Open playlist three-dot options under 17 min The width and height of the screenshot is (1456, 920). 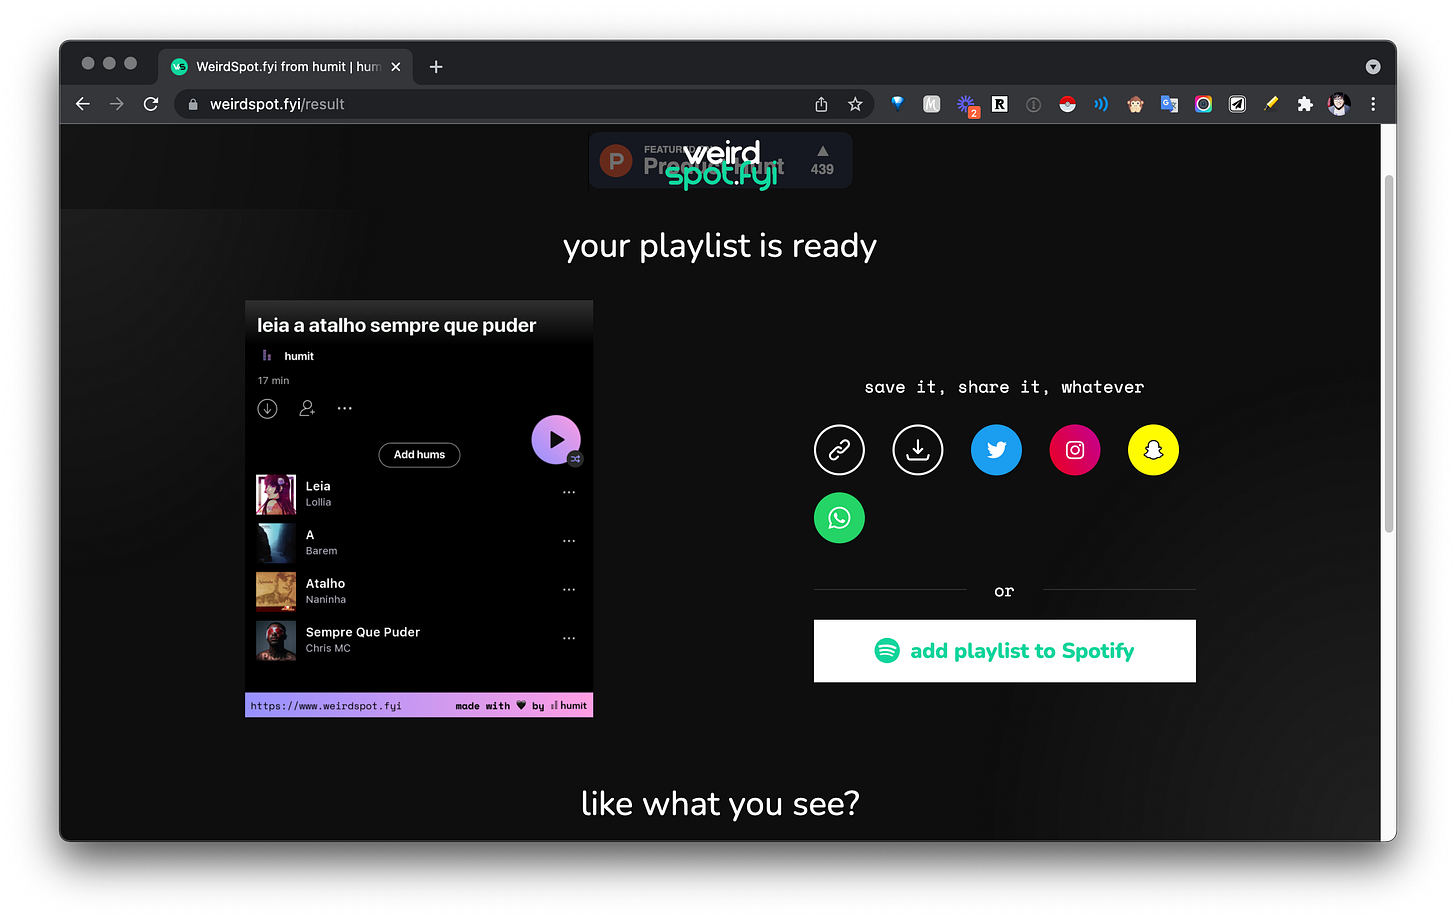coord(345,408)
